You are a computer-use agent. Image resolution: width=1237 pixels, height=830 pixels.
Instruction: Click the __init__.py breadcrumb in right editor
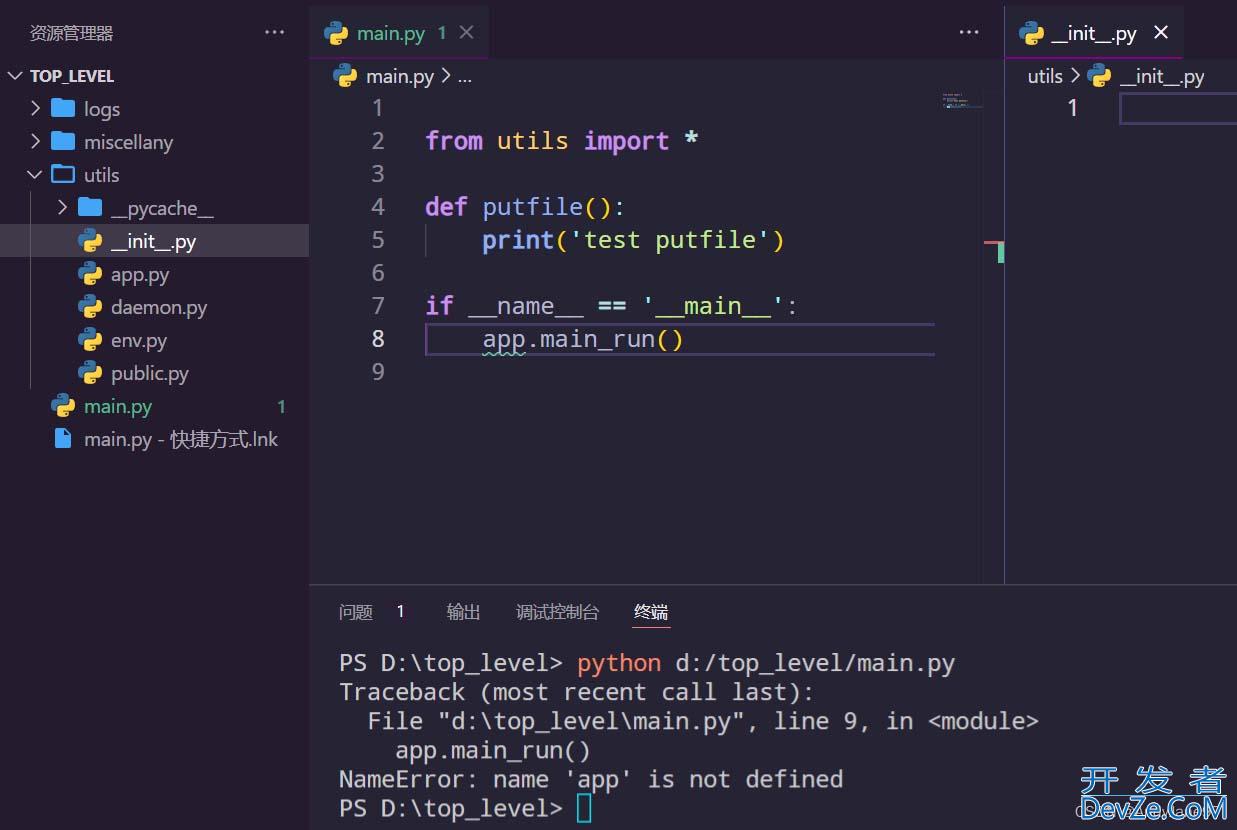1161,76
